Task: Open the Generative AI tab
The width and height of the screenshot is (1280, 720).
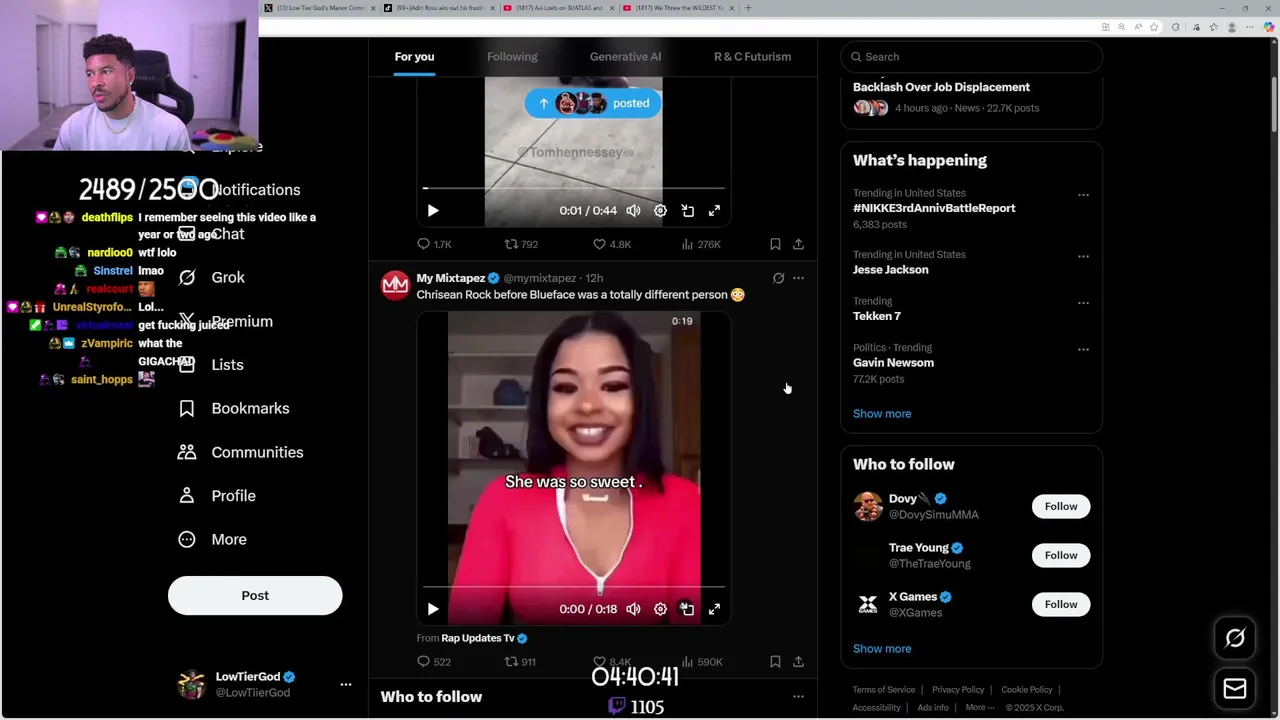Action: tap(625, 57)
